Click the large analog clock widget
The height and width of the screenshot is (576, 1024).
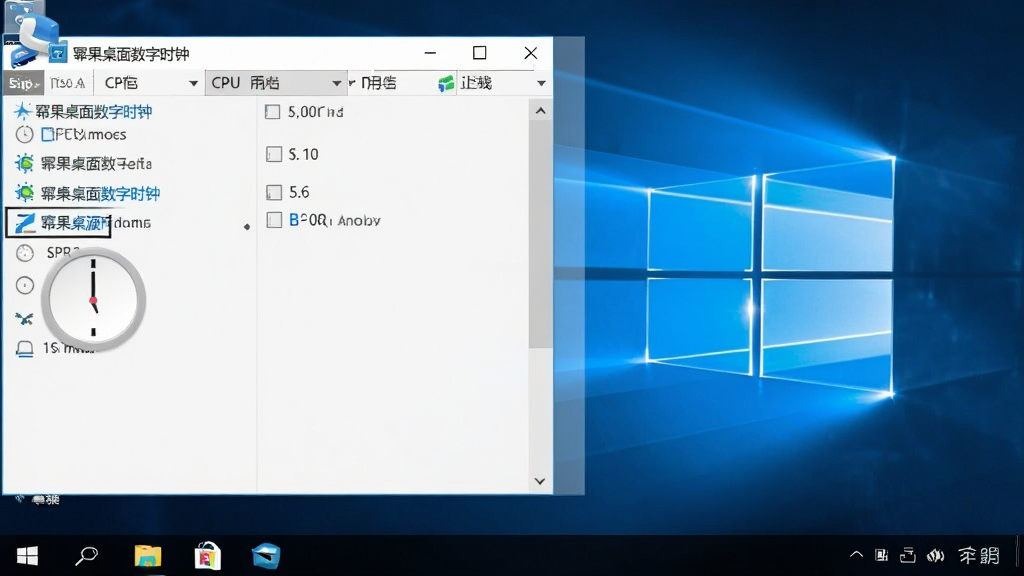pyautogui.click(x=93, y=300)
